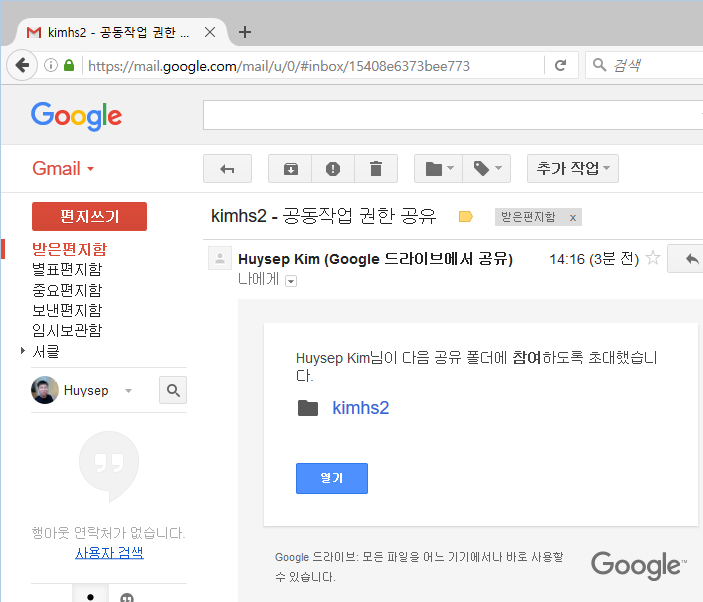The height and width of the screenshot is (602, 703).
Task: Open 임시보관함 folder
Action: pos(67,330)
